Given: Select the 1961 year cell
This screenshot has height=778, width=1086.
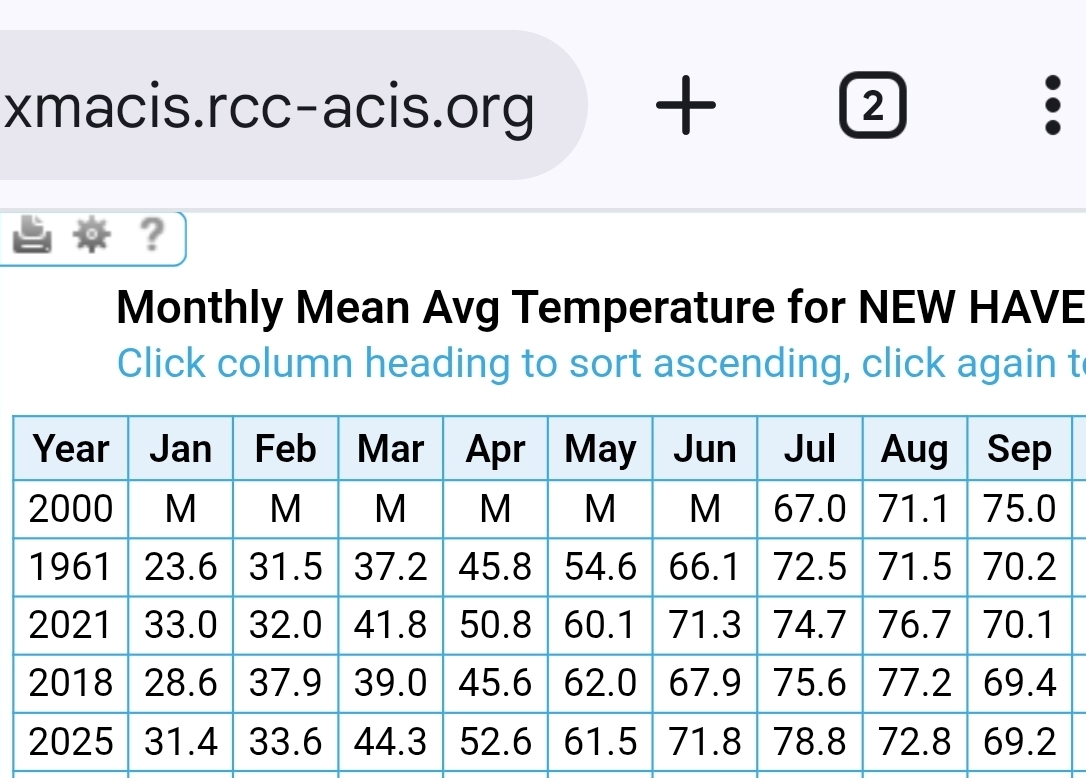Looking at the screenshot, I should click(71, 567).
